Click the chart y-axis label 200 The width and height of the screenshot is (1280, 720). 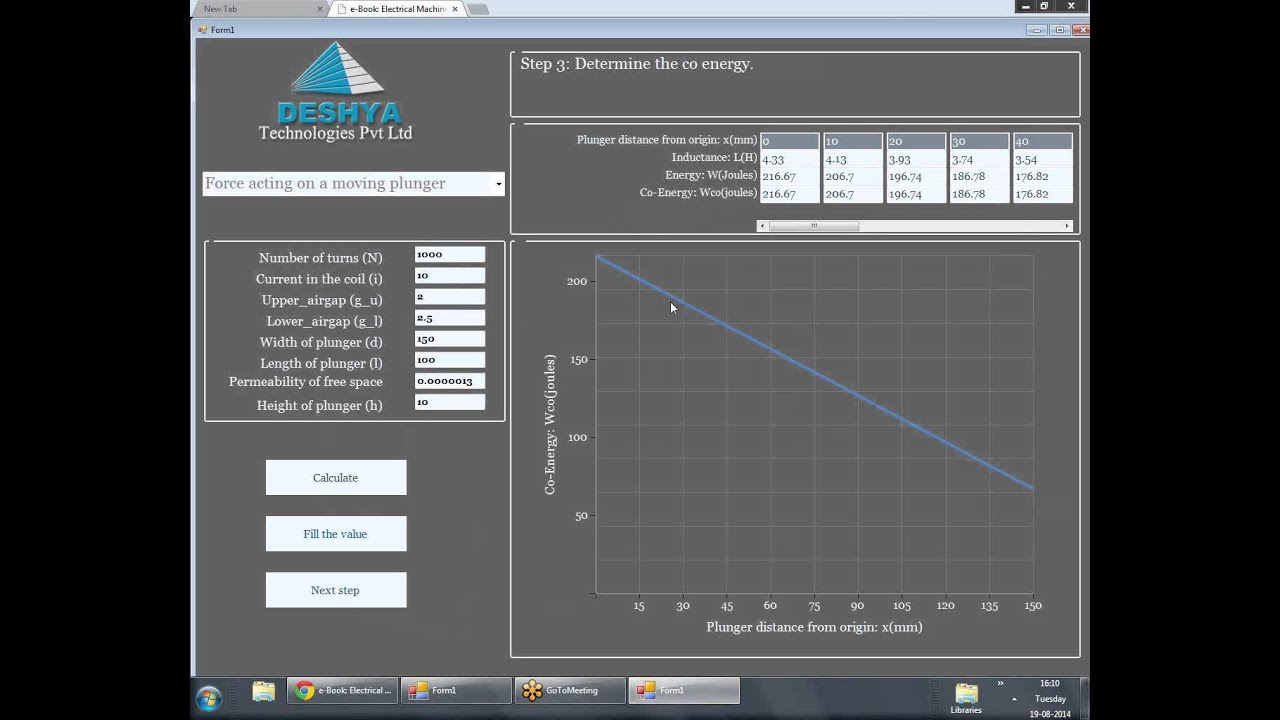[x=576, y=282]
